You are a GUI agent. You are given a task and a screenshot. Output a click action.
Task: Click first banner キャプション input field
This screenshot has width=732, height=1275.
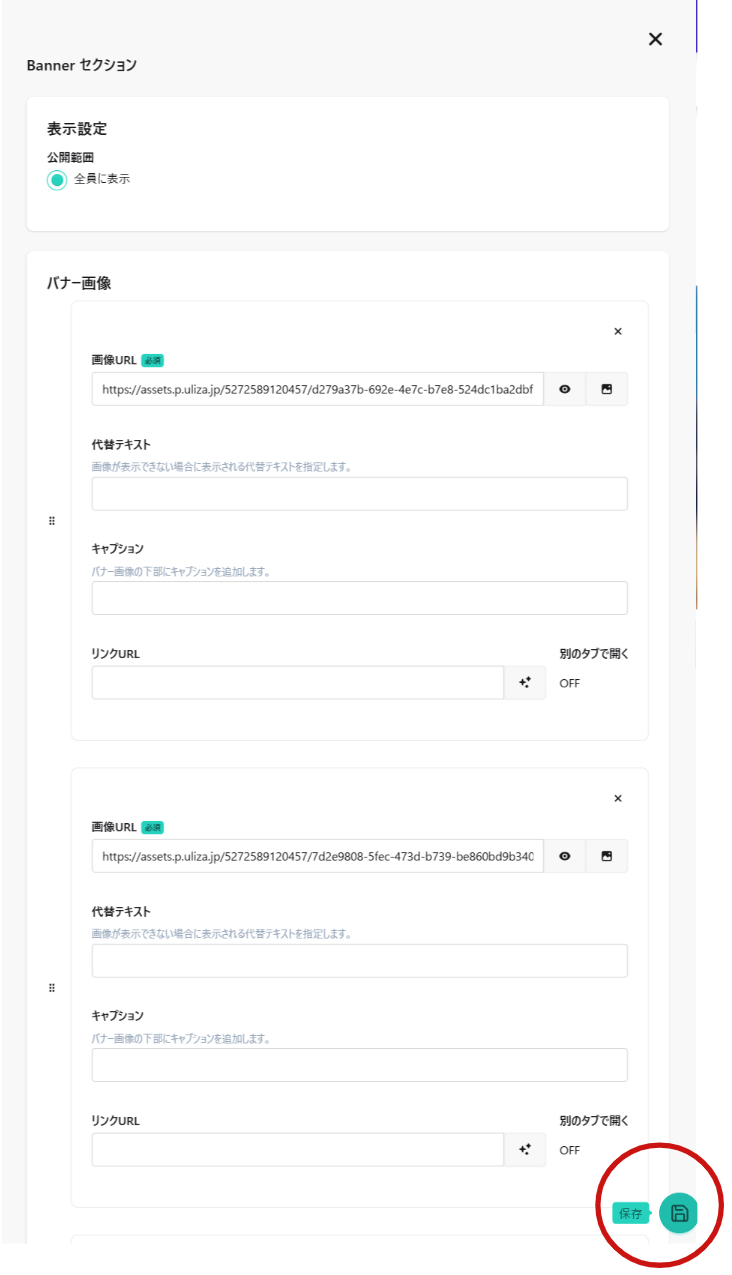(x=359, y=598)
